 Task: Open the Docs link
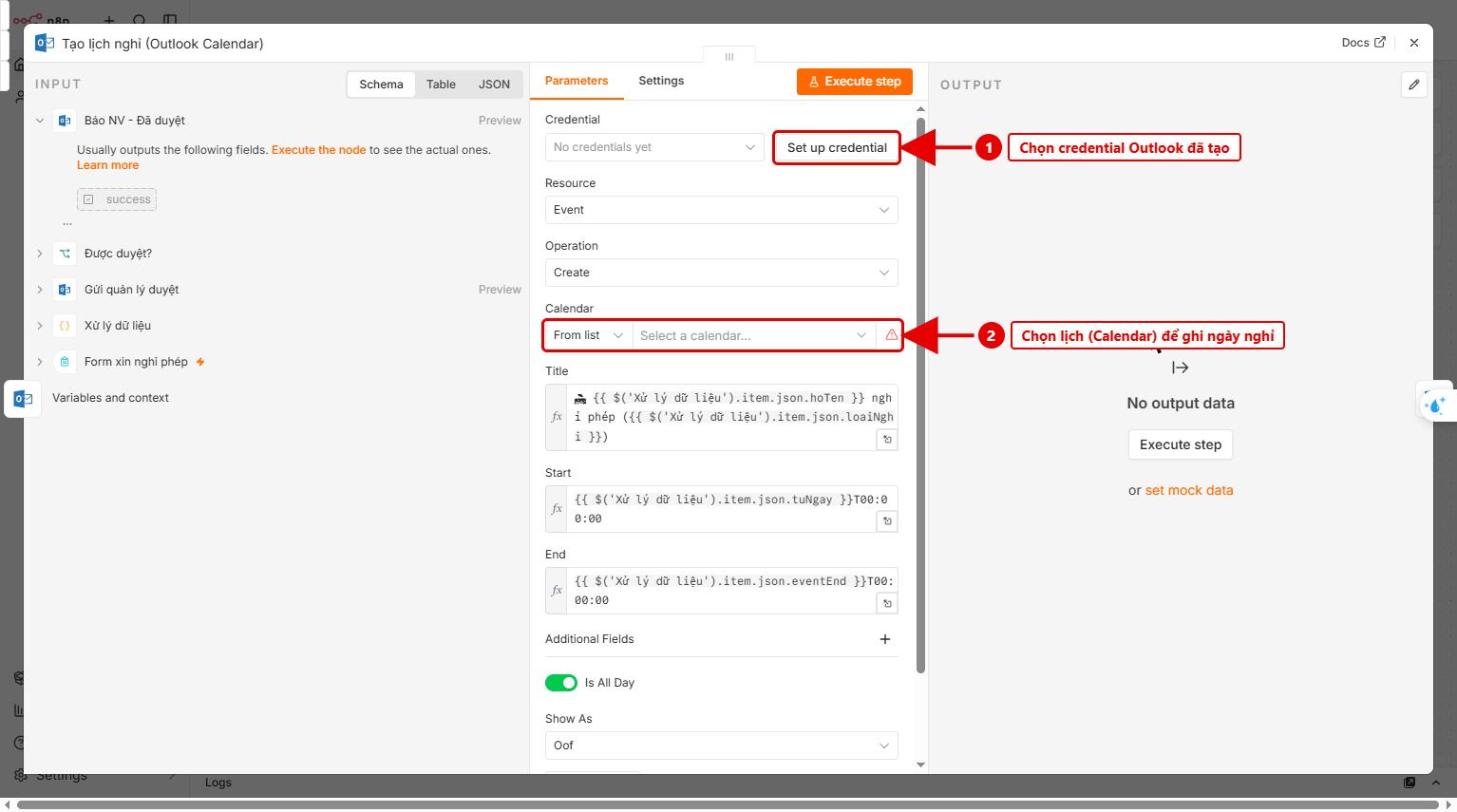1364,43
